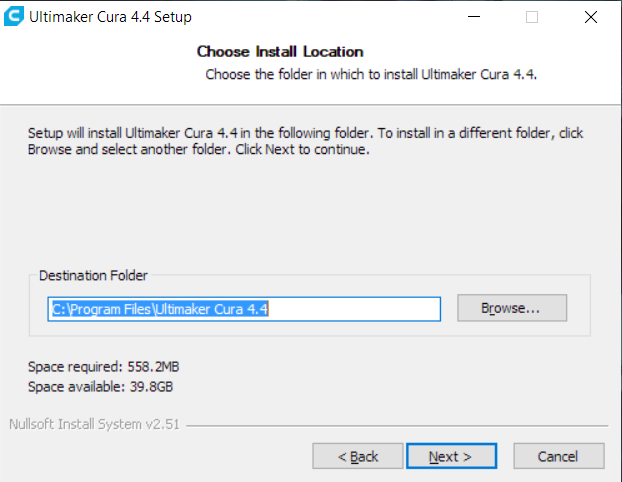Screen dimensions: 622x482
Task: Click the 'Space required: 558.2MB' text
Action: [x=104, y=367]
